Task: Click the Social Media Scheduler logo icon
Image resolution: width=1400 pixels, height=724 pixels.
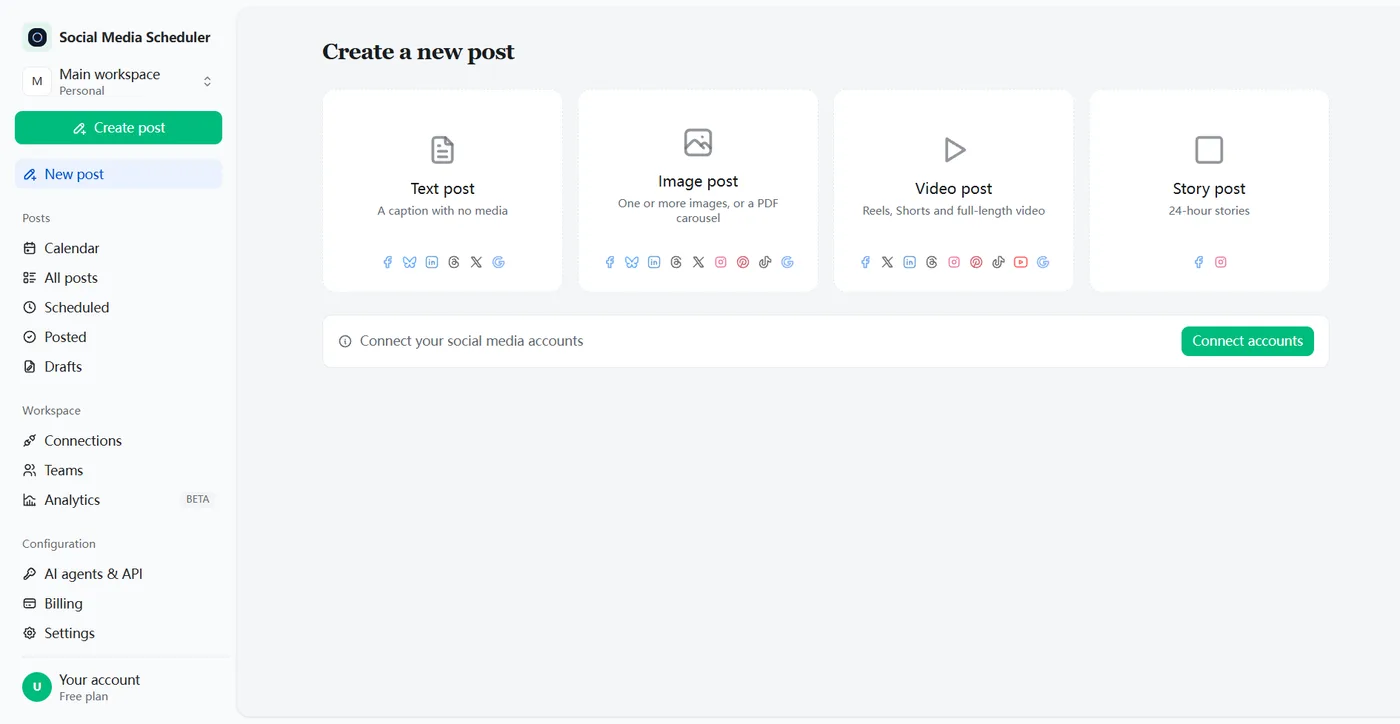Action: tap(37, 37)
